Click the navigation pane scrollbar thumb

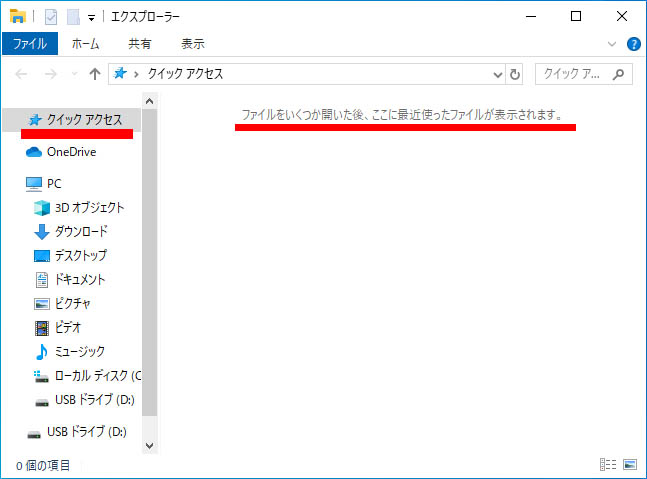tap(149, 262)
